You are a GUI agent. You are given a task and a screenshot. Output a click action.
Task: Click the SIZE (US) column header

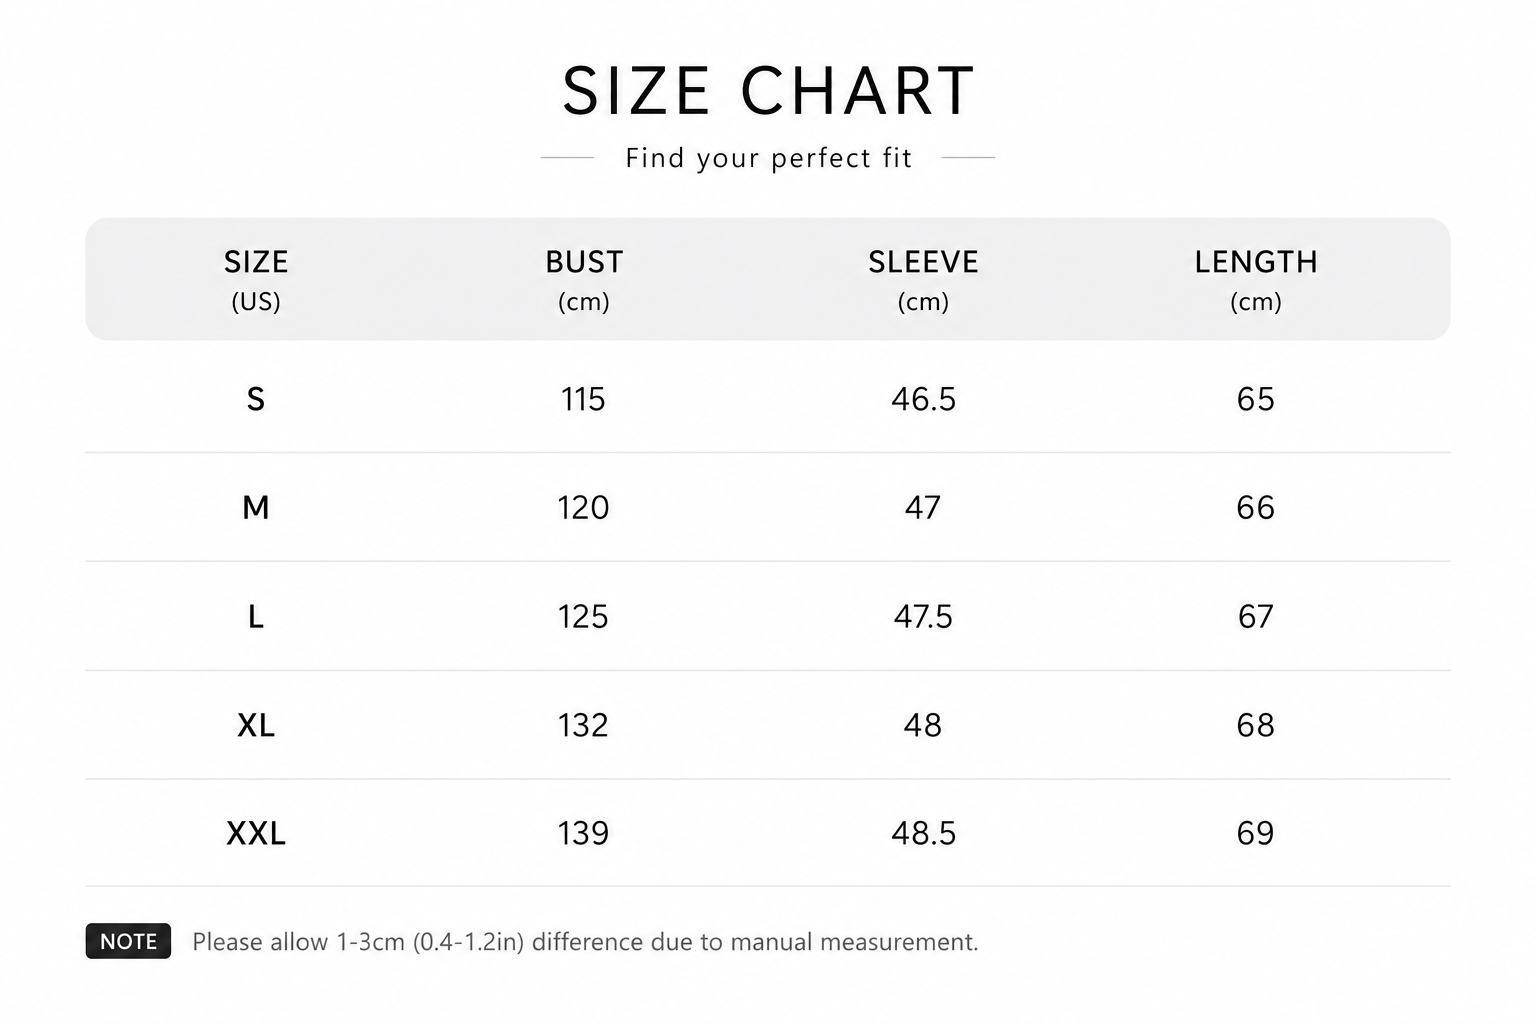256,280
